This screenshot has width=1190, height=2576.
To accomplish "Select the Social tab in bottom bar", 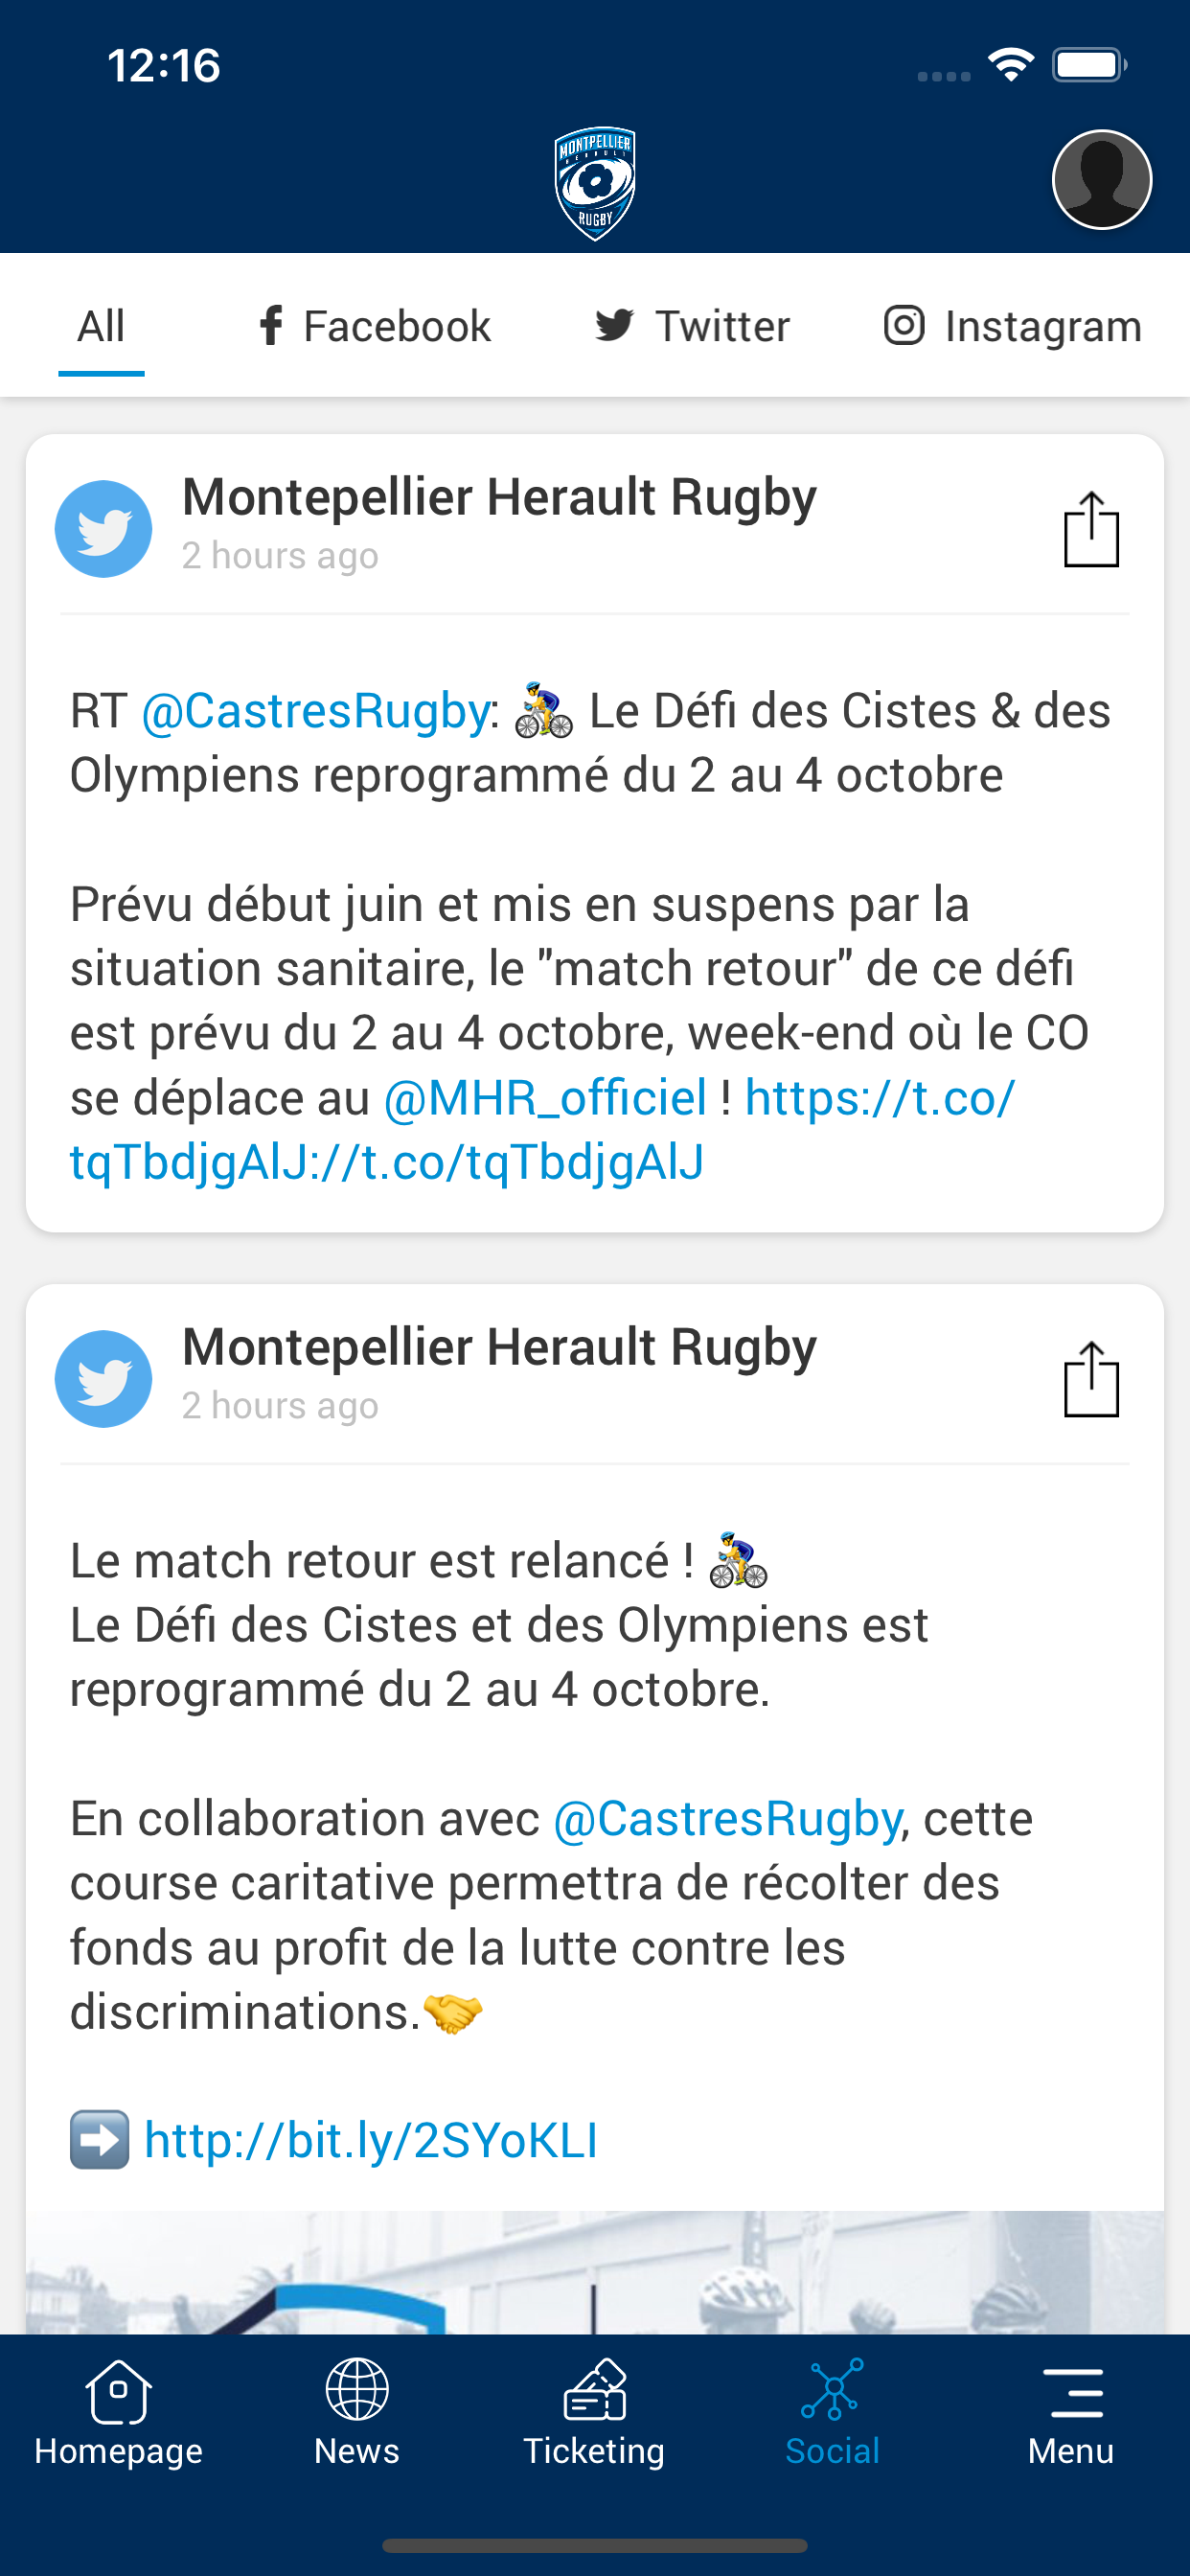I will 832,2412.
